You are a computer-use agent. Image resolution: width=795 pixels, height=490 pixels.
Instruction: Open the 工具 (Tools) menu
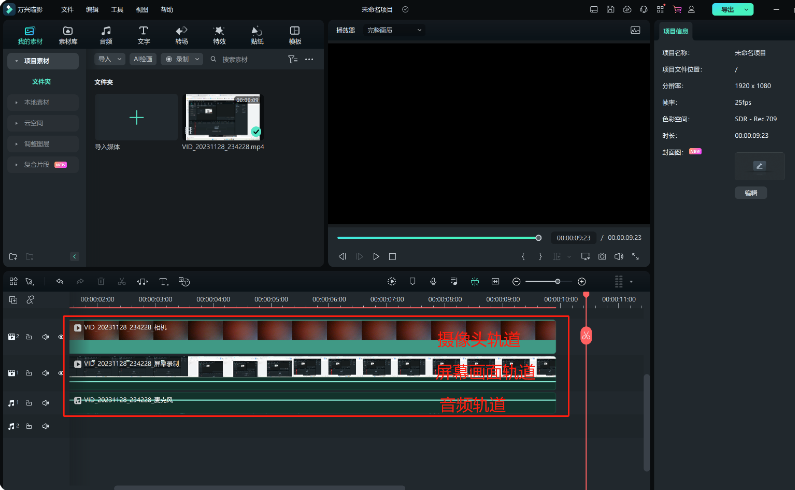coord(117,9)
